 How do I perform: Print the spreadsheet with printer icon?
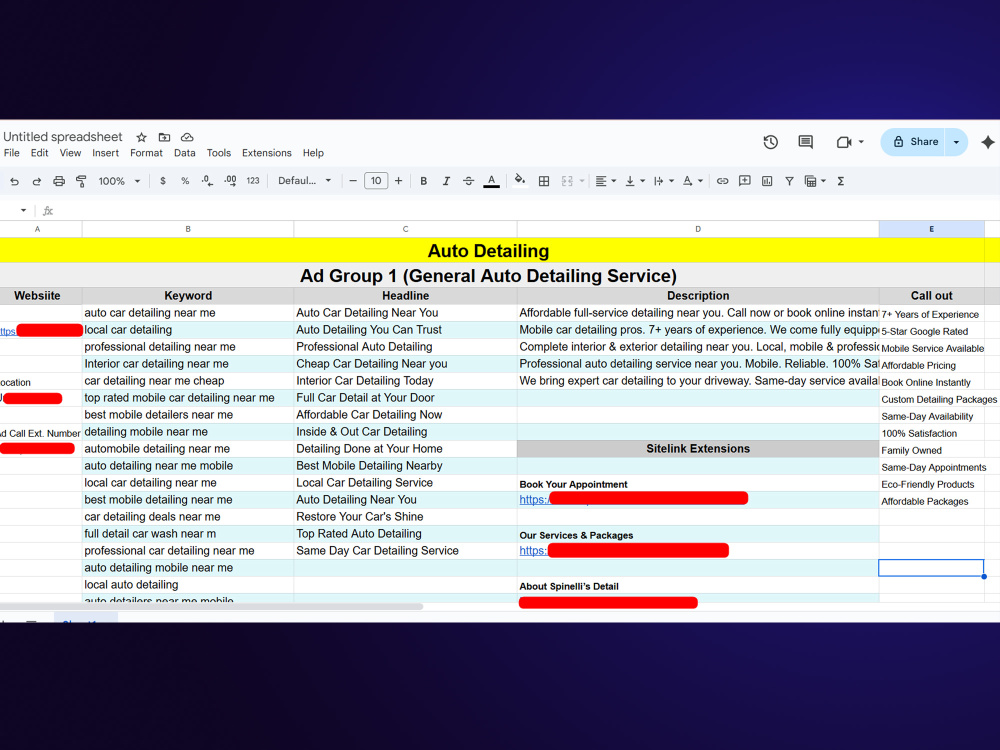59,181
